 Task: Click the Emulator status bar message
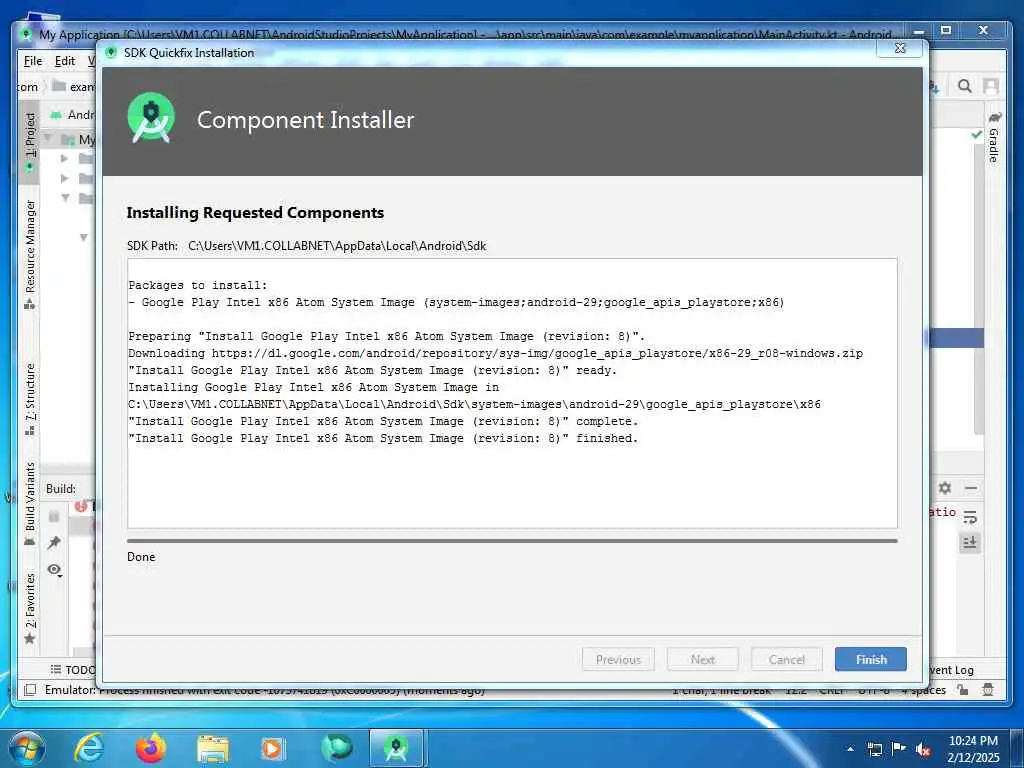click(264, 690)
